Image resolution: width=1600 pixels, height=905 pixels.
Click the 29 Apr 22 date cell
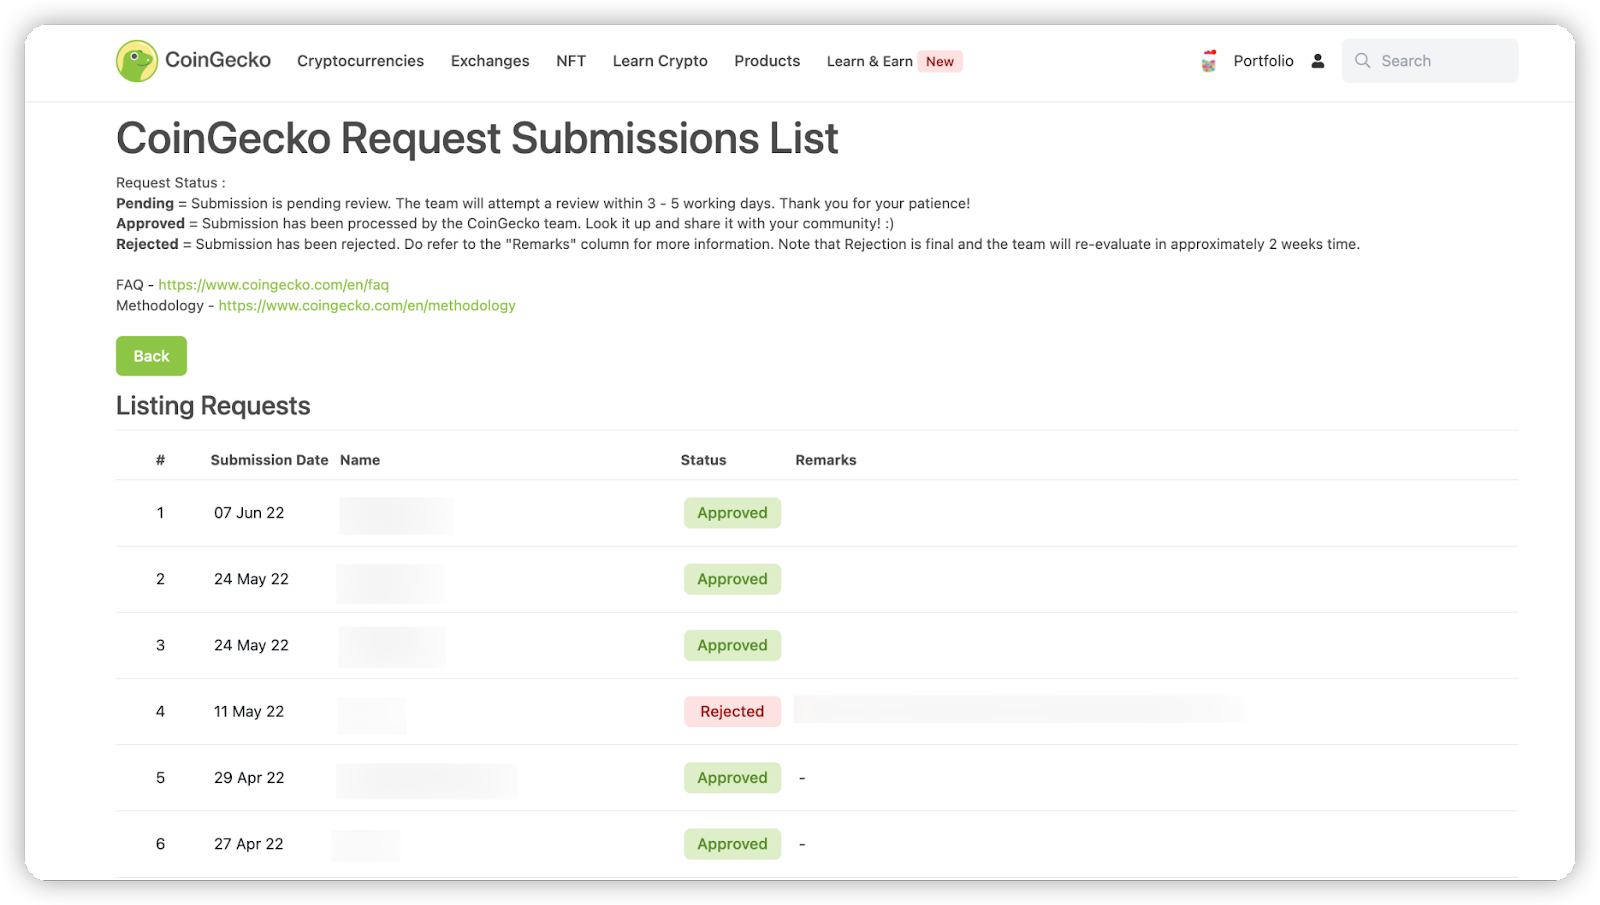tap(249, 778)
